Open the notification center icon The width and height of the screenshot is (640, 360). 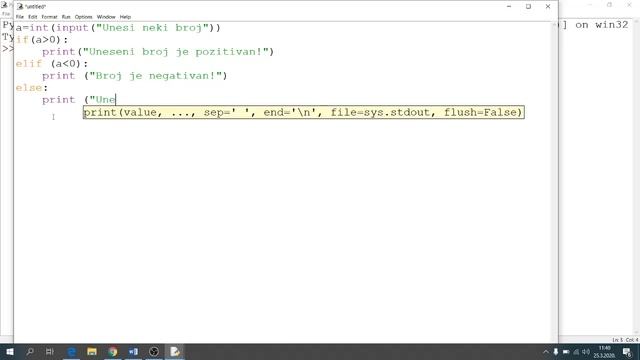(x=627, y=352)
